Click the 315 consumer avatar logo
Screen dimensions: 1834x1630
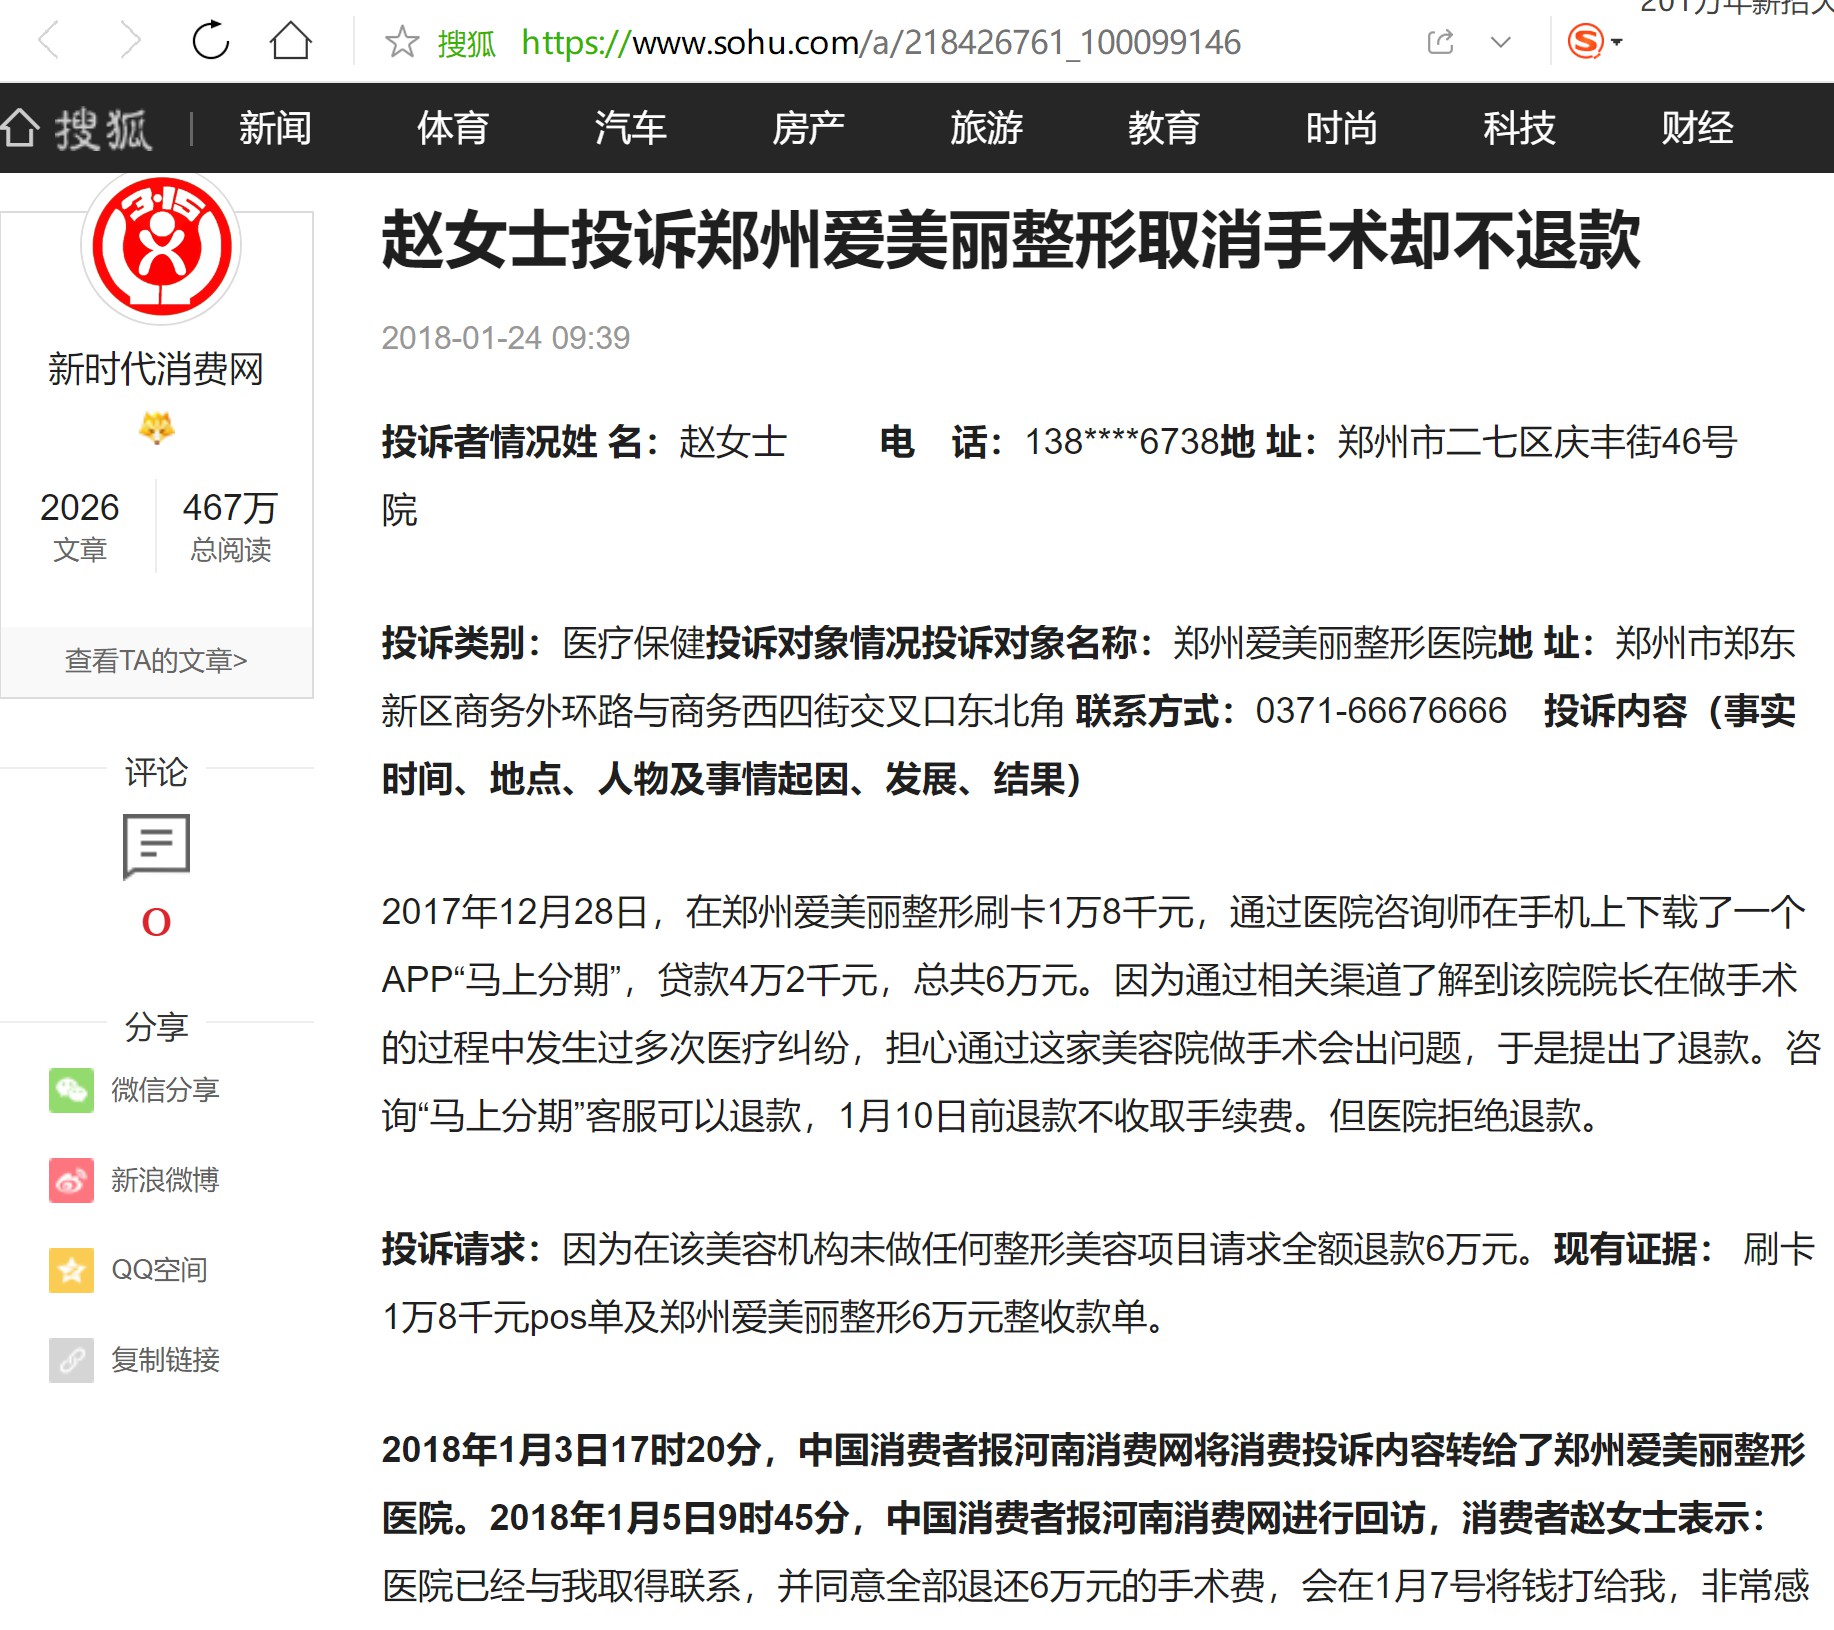(161, 246)
